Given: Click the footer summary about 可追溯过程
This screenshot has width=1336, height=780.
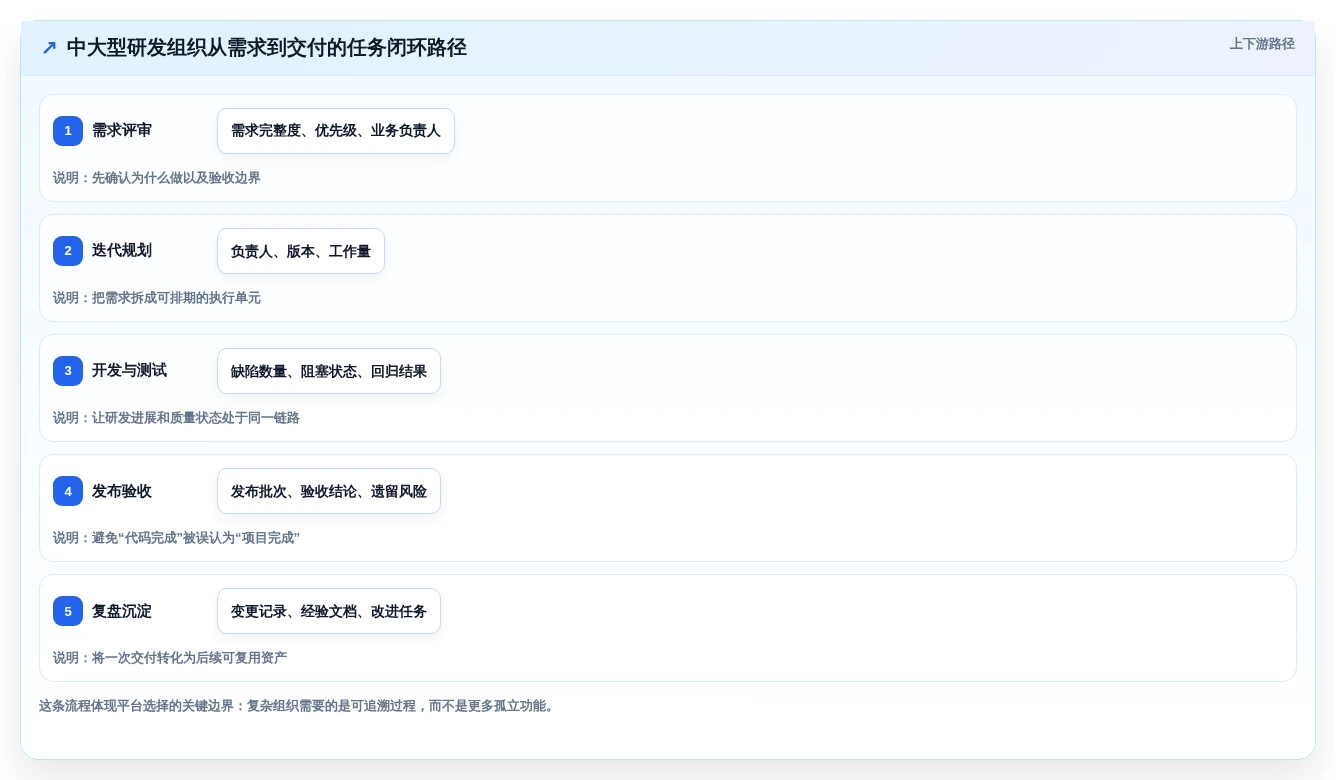Looking at the screenshot, I should 298,706.
